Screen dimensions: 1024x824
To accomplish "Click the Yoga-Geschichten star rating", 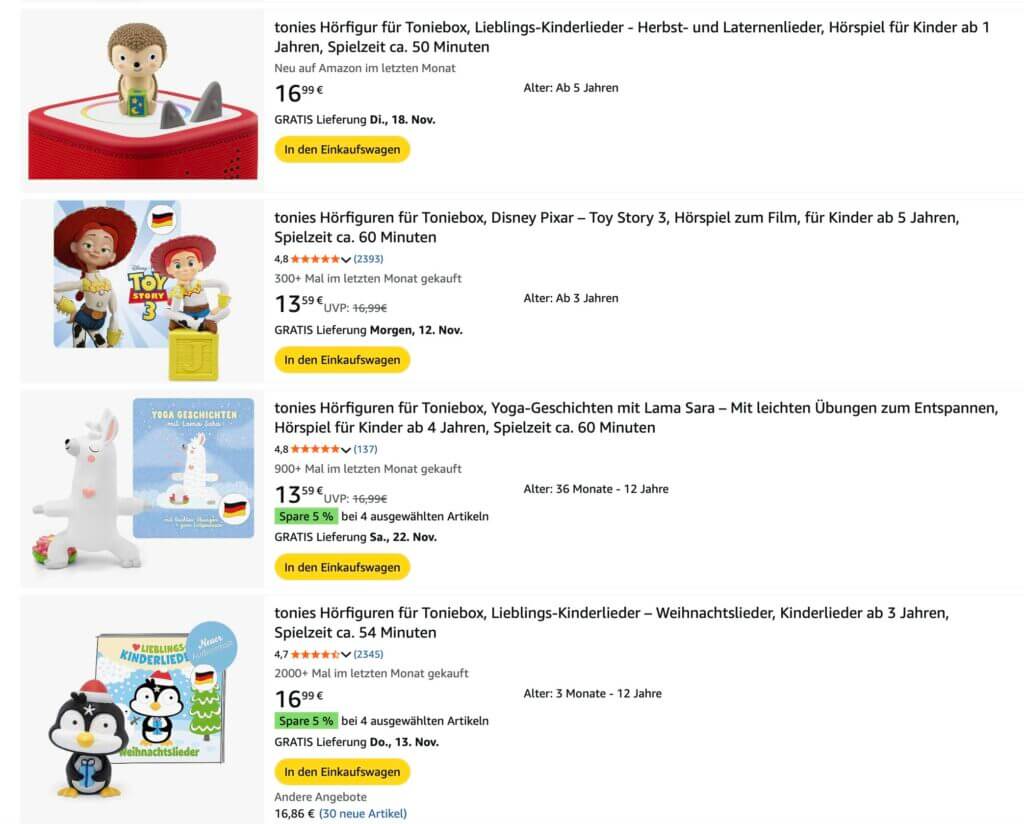I will point(315,449).
